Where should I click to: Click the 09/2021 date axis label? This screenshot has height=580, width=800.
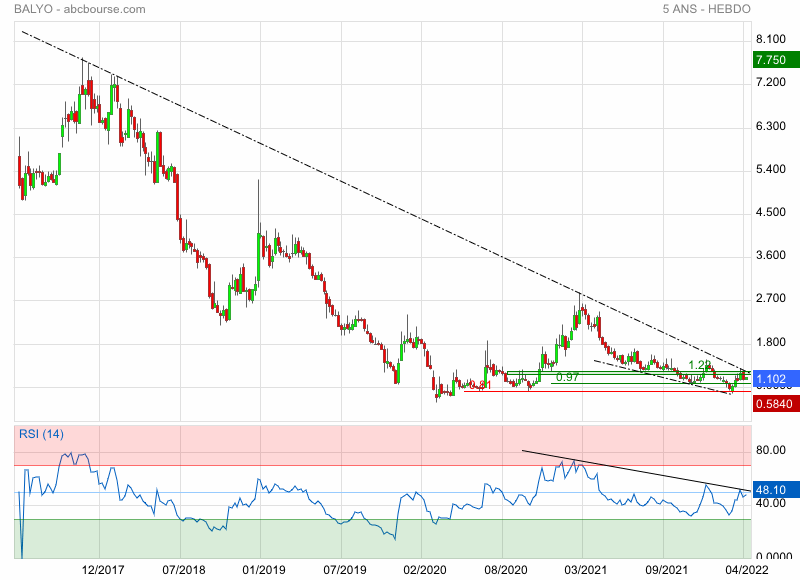(666, 570)
